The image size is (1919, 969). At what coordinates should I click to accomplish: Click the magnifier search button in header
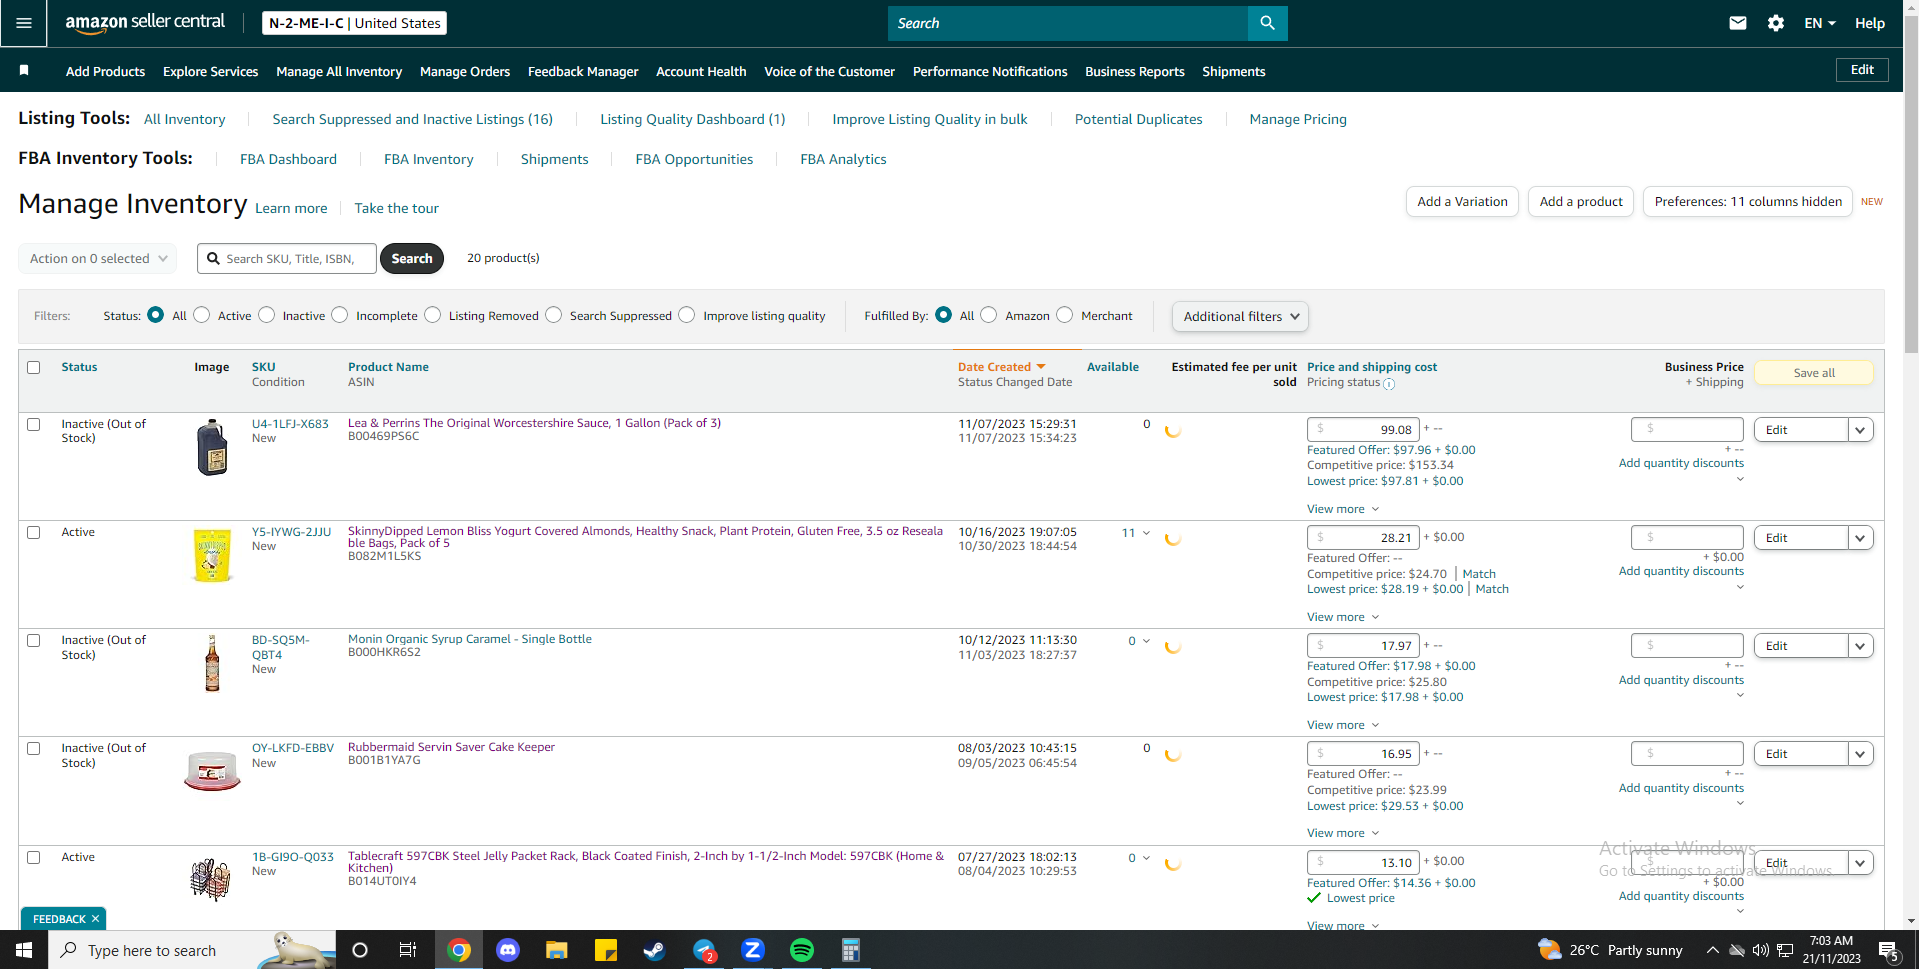coord(1267,23)
